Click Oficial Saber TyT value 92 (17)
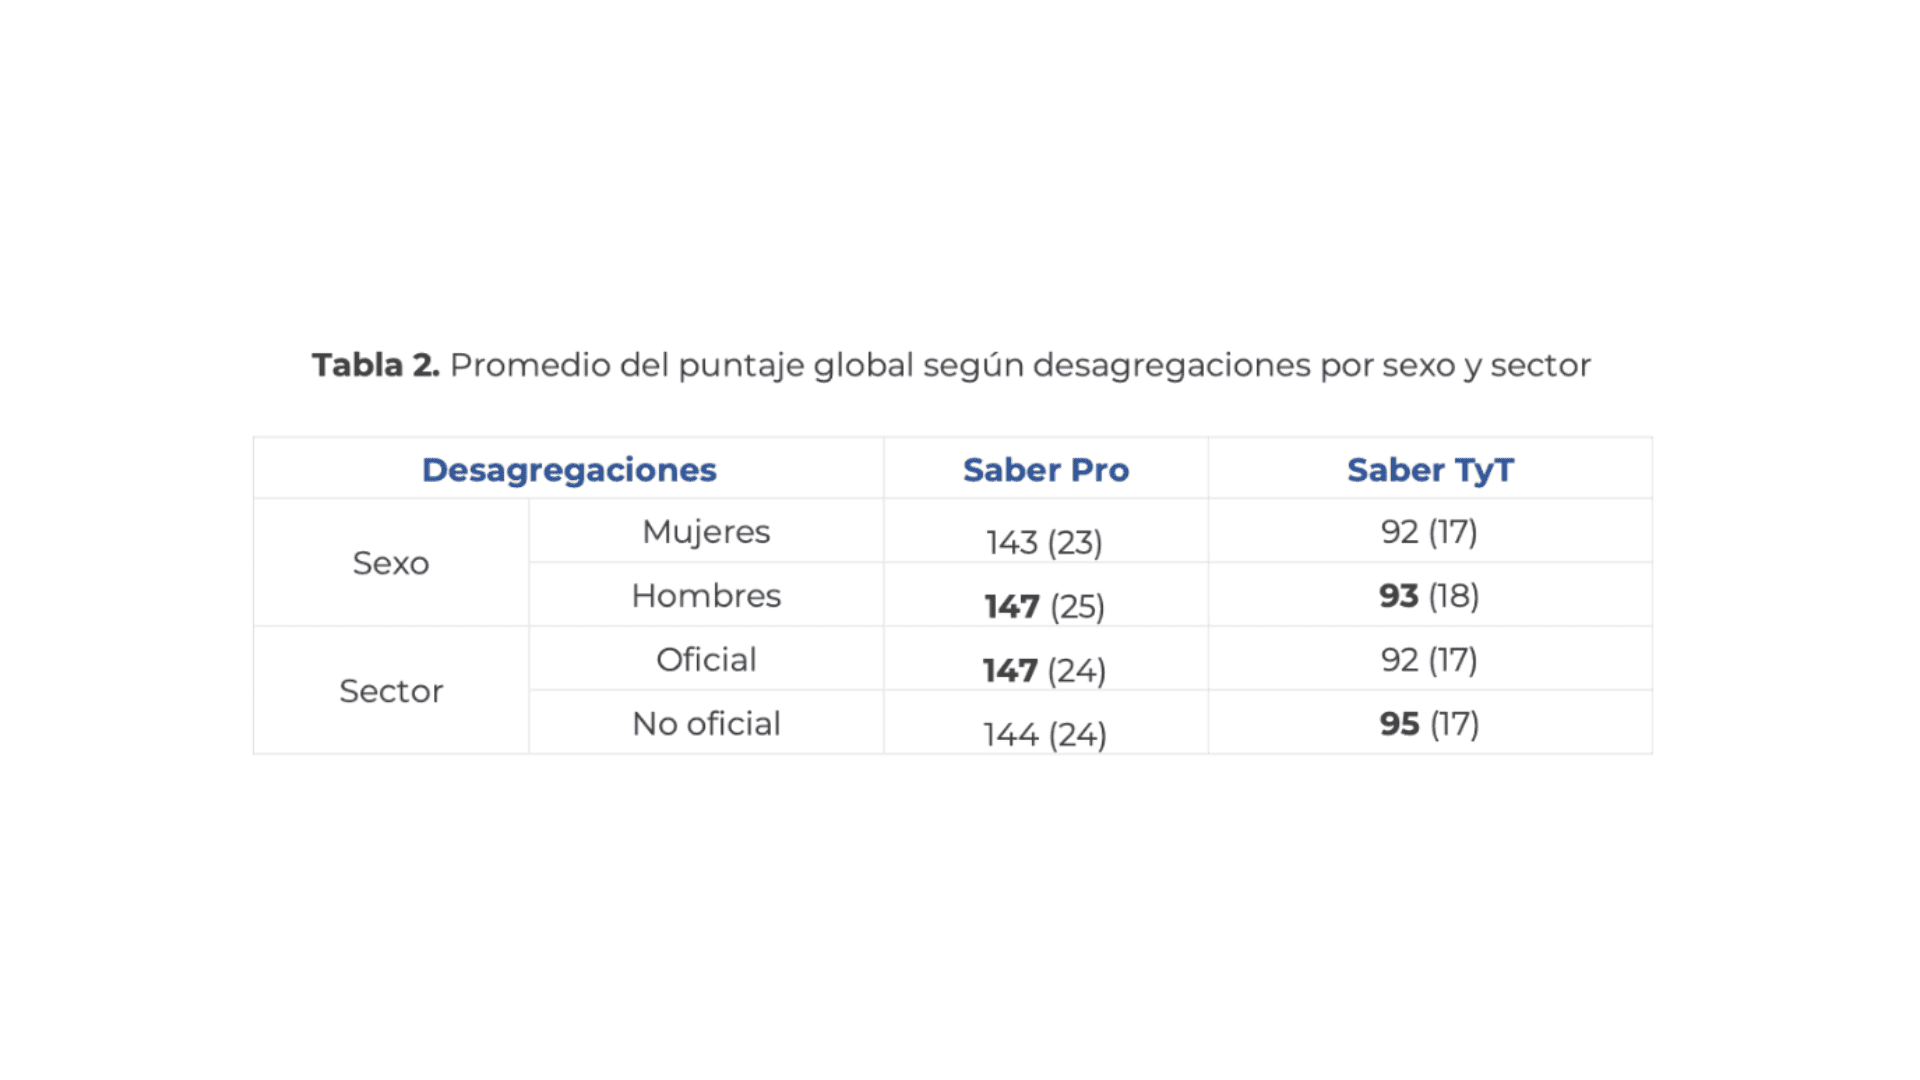Viewport: 1920px width, 1080px height. click(x=1429, y=660)
